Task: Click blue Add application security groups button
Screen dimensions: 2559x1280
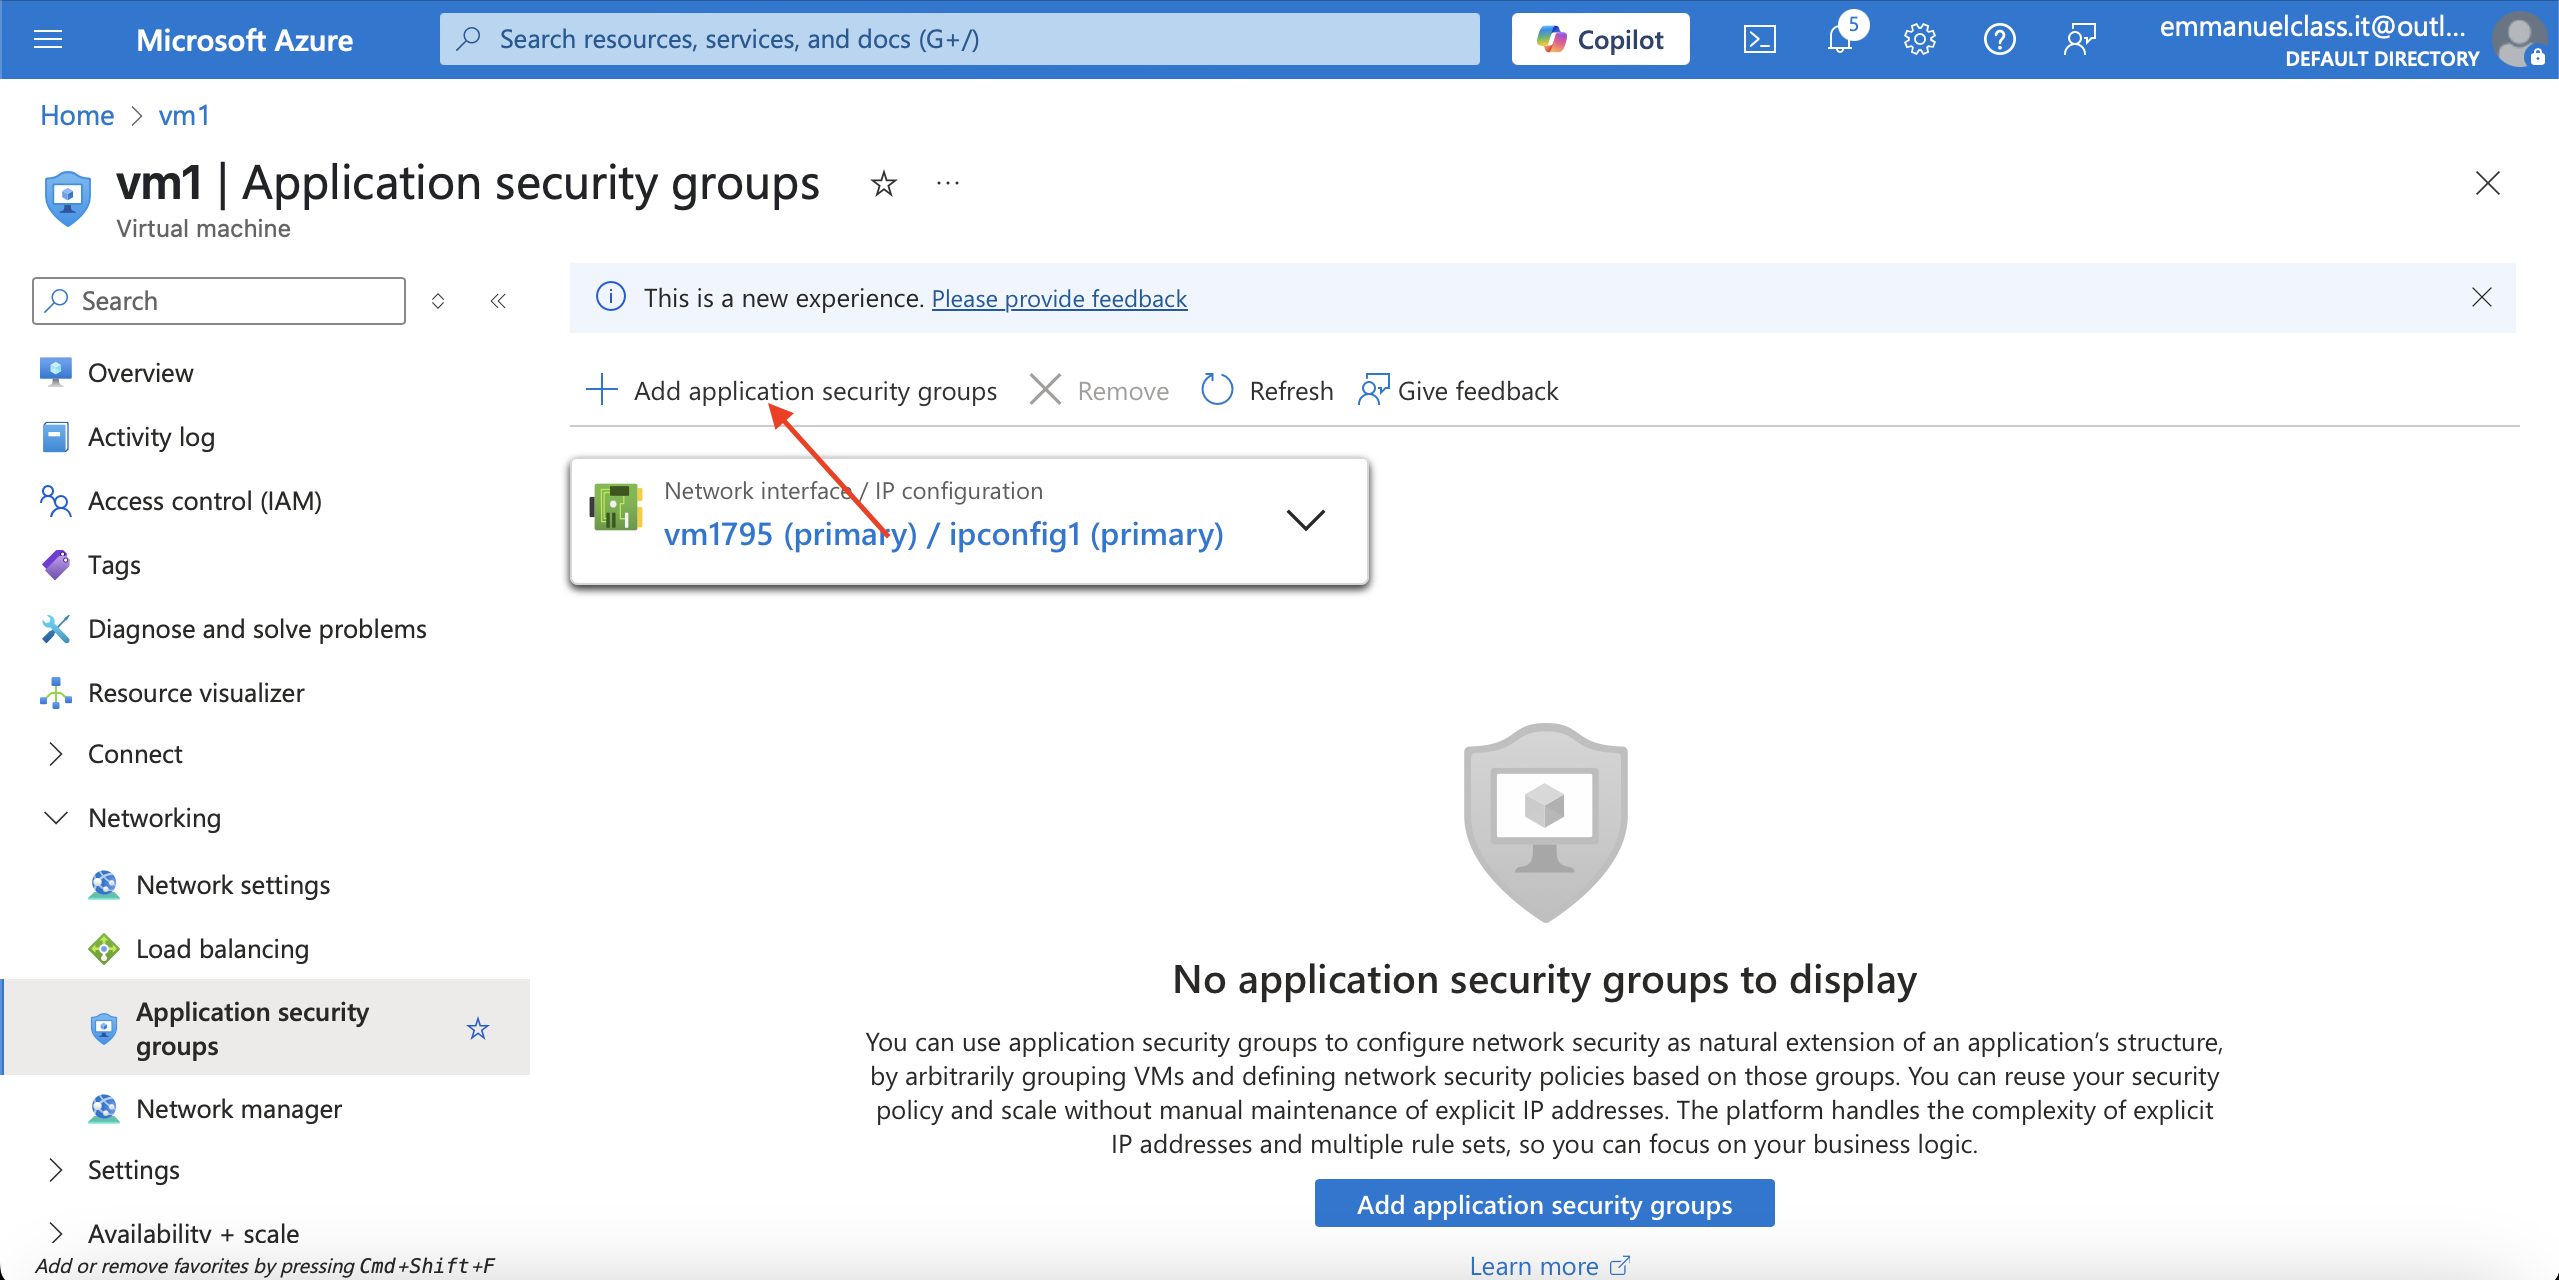Action: [1544, 1204]
